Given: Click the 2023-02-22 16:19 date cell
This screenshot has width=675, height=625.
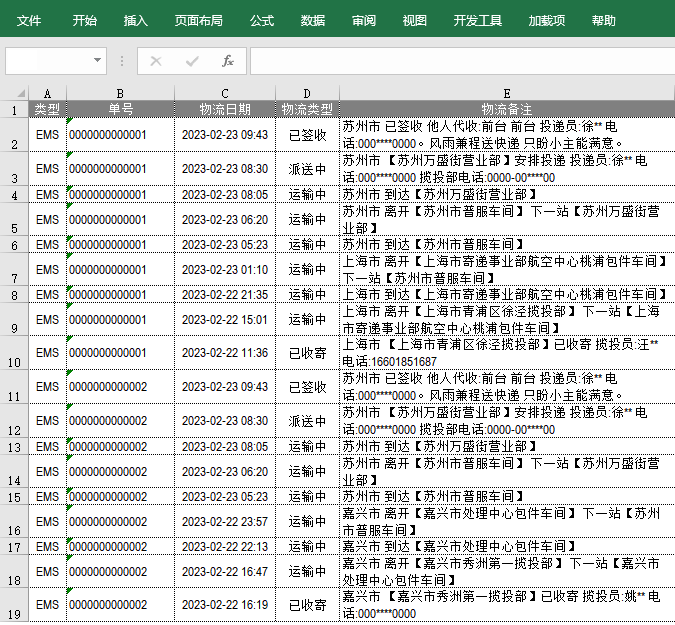Looking at the screenshot, I should click(x=225, y=605).
